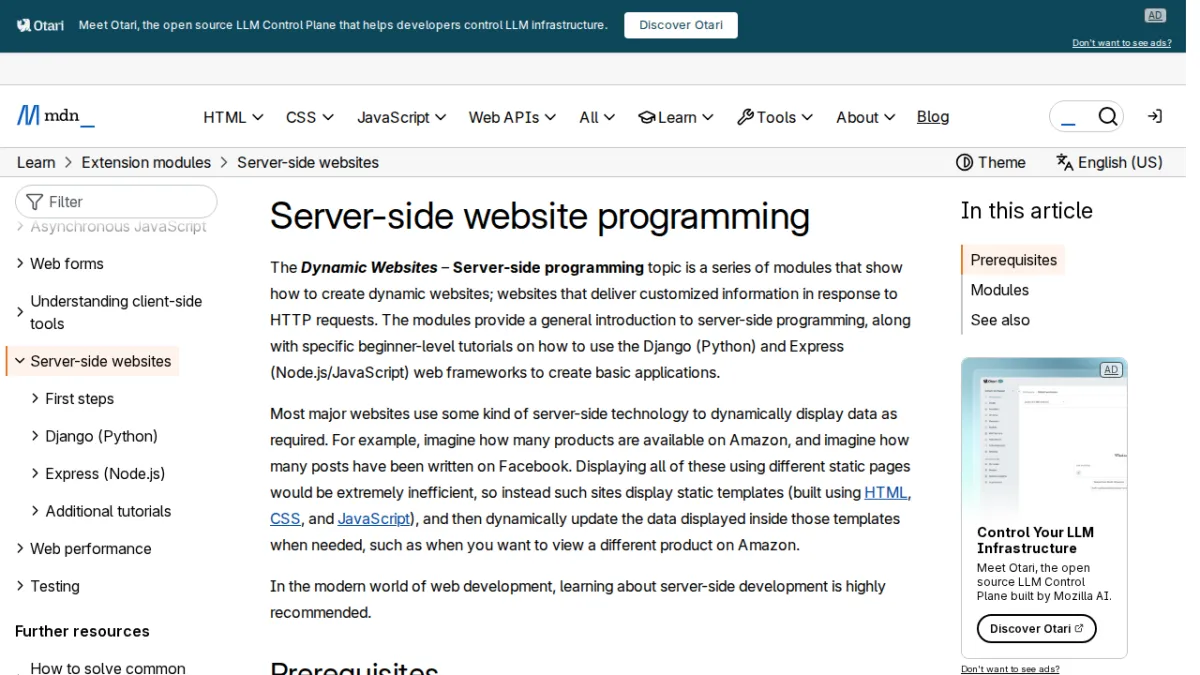This screenshot has height=675, width=1200.
Task: Open the Tools menu
Action: coord(775,117)
